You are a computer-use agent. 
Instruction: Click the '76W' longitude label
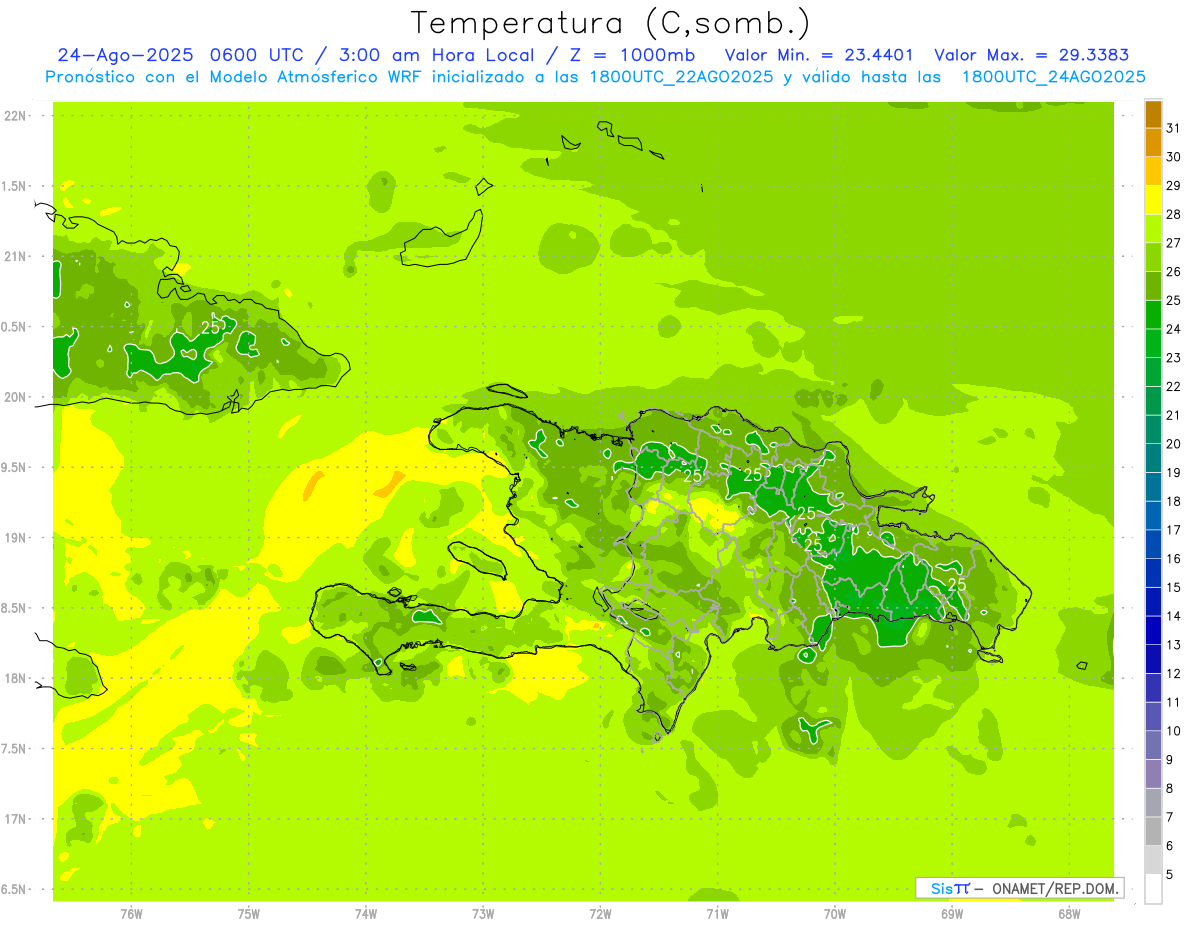click(131, 914)
